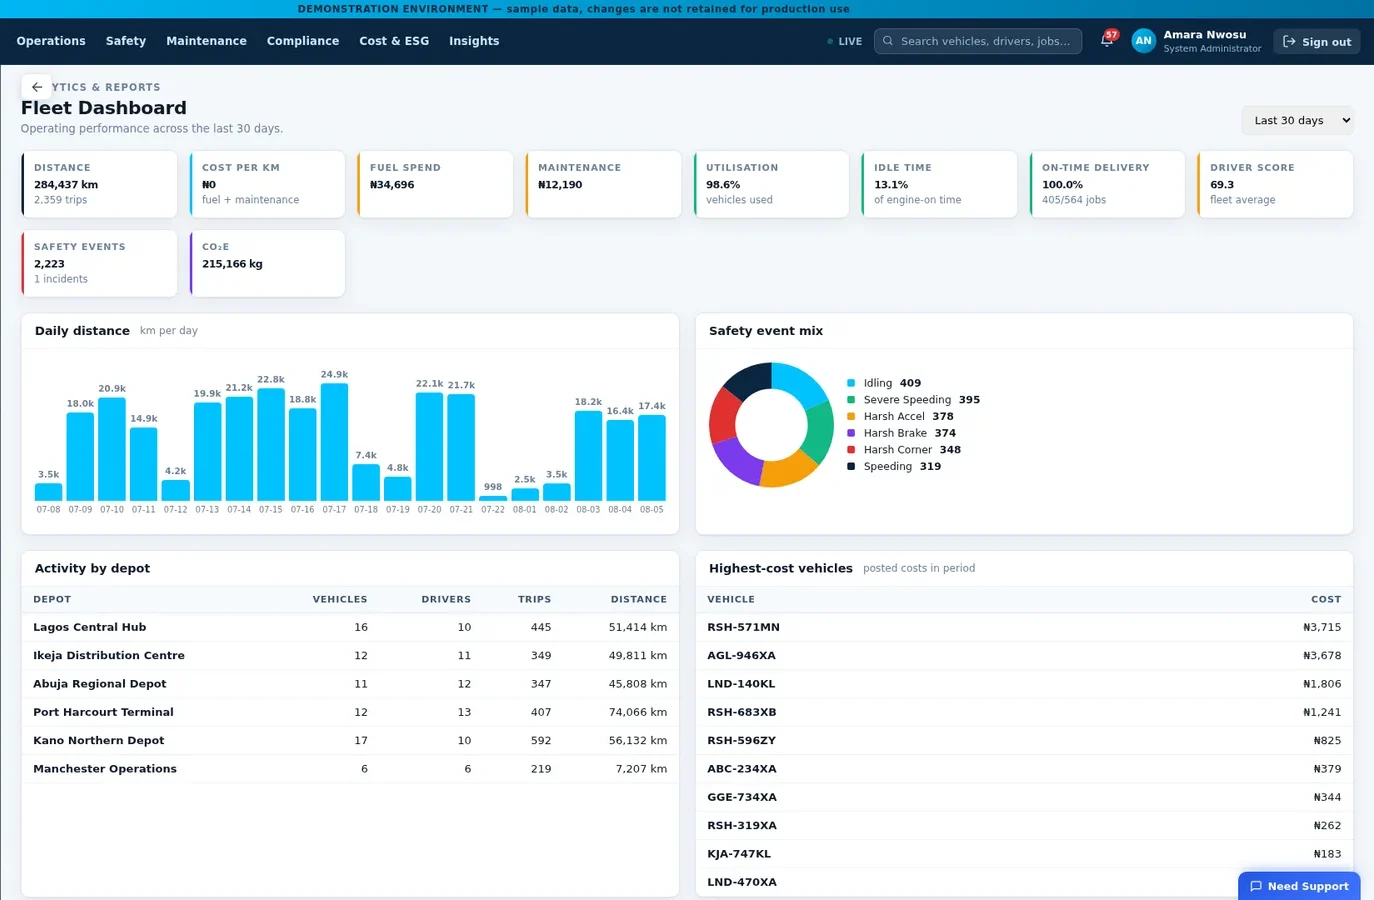Click vehicle ABC-234XA
This screenshot has height=900, width=1374.
point(742,769)
